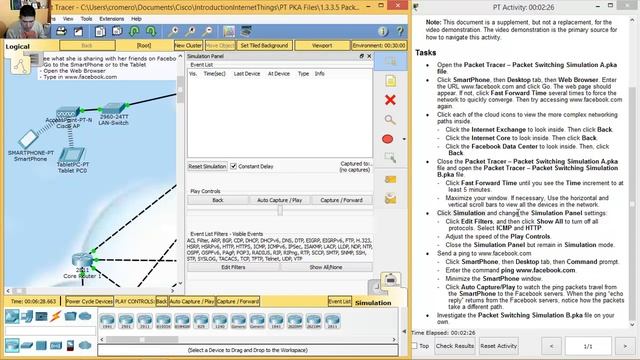The image size is (640, 360).
Task: Click the instructions page number field
Action: (x=588, y=346)
